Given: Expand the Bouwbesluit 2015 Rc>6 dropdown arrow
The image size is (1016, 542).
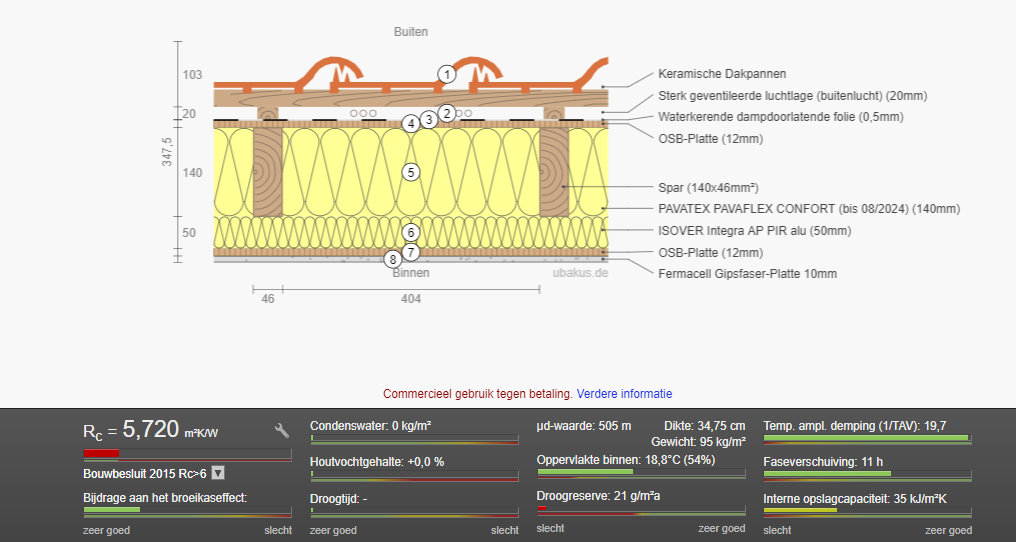Looking at the screenshot, I should click(x=218, y=473).
